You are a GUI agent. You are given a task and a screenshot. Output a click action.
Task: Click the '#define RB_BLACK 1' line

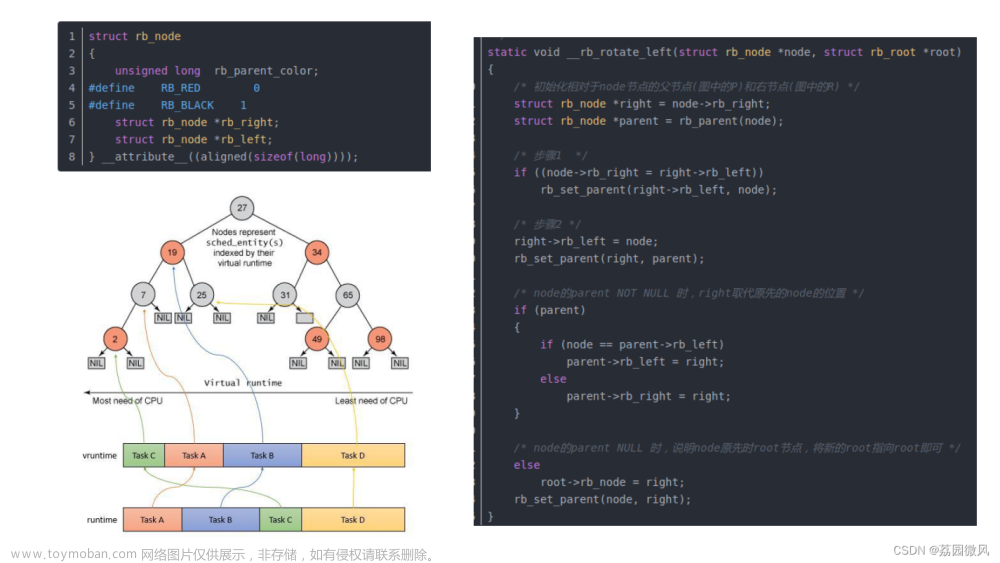point(168,105)
